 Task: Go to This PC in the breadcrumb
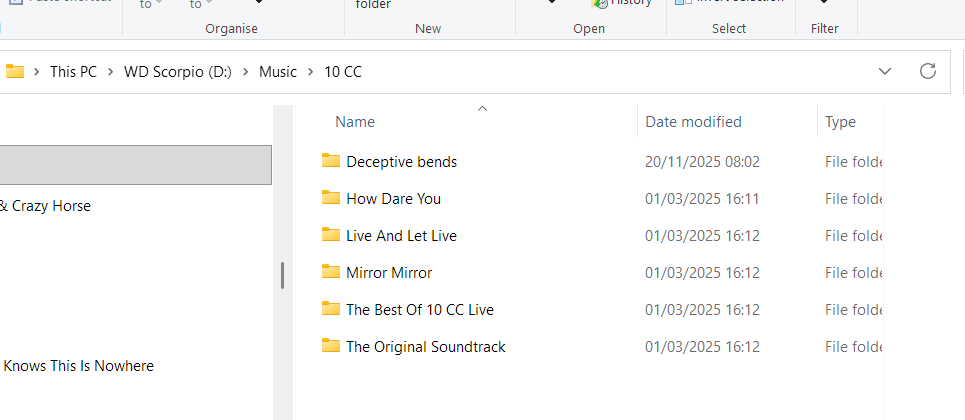pos(73,72)
